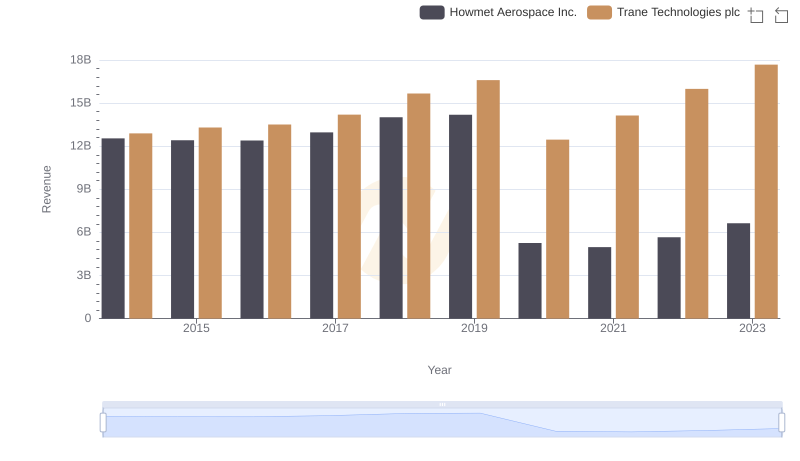Click the 18B y-axis label
Viewport: 800px width, 461px height.
(x=81, y=60)
